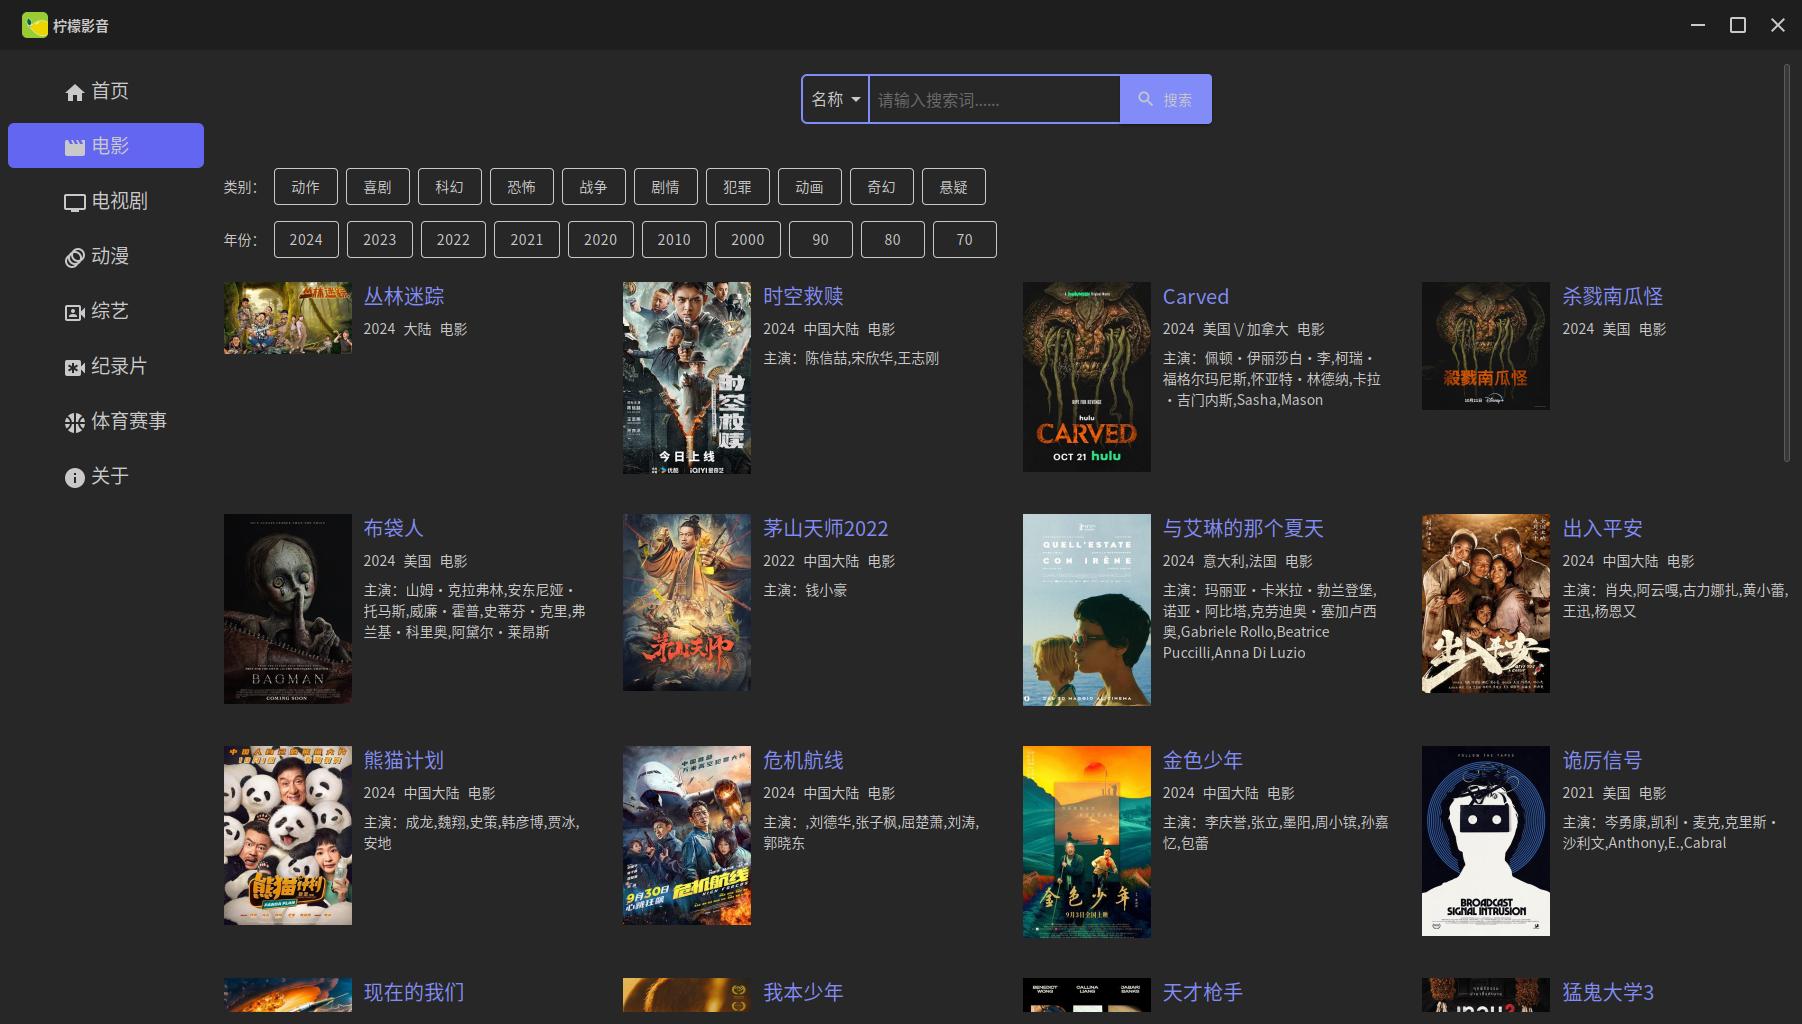This screenshot has width=1802, height=1024.
Task: Filter movies by year 2023
Action: pos(380,240)
